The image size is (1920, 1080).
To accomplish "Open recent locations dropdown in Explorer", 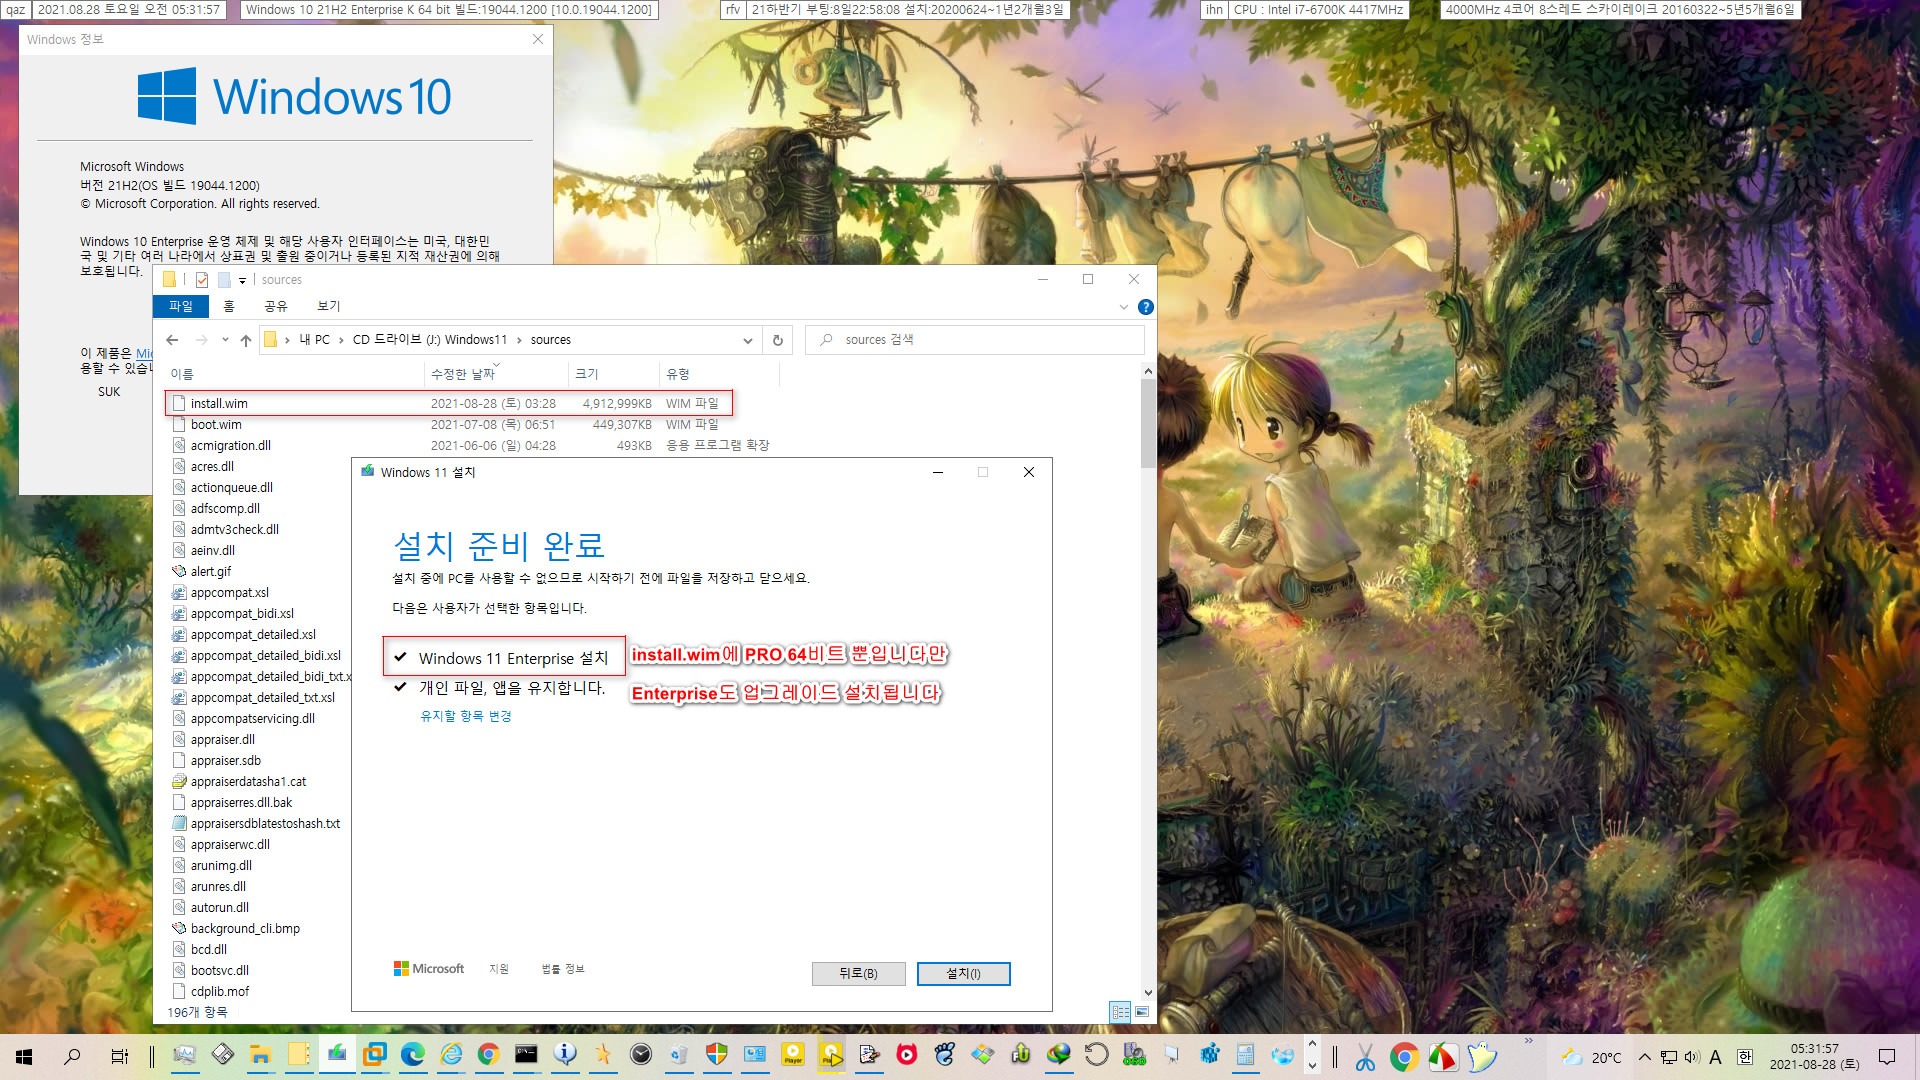I will 225,340.
